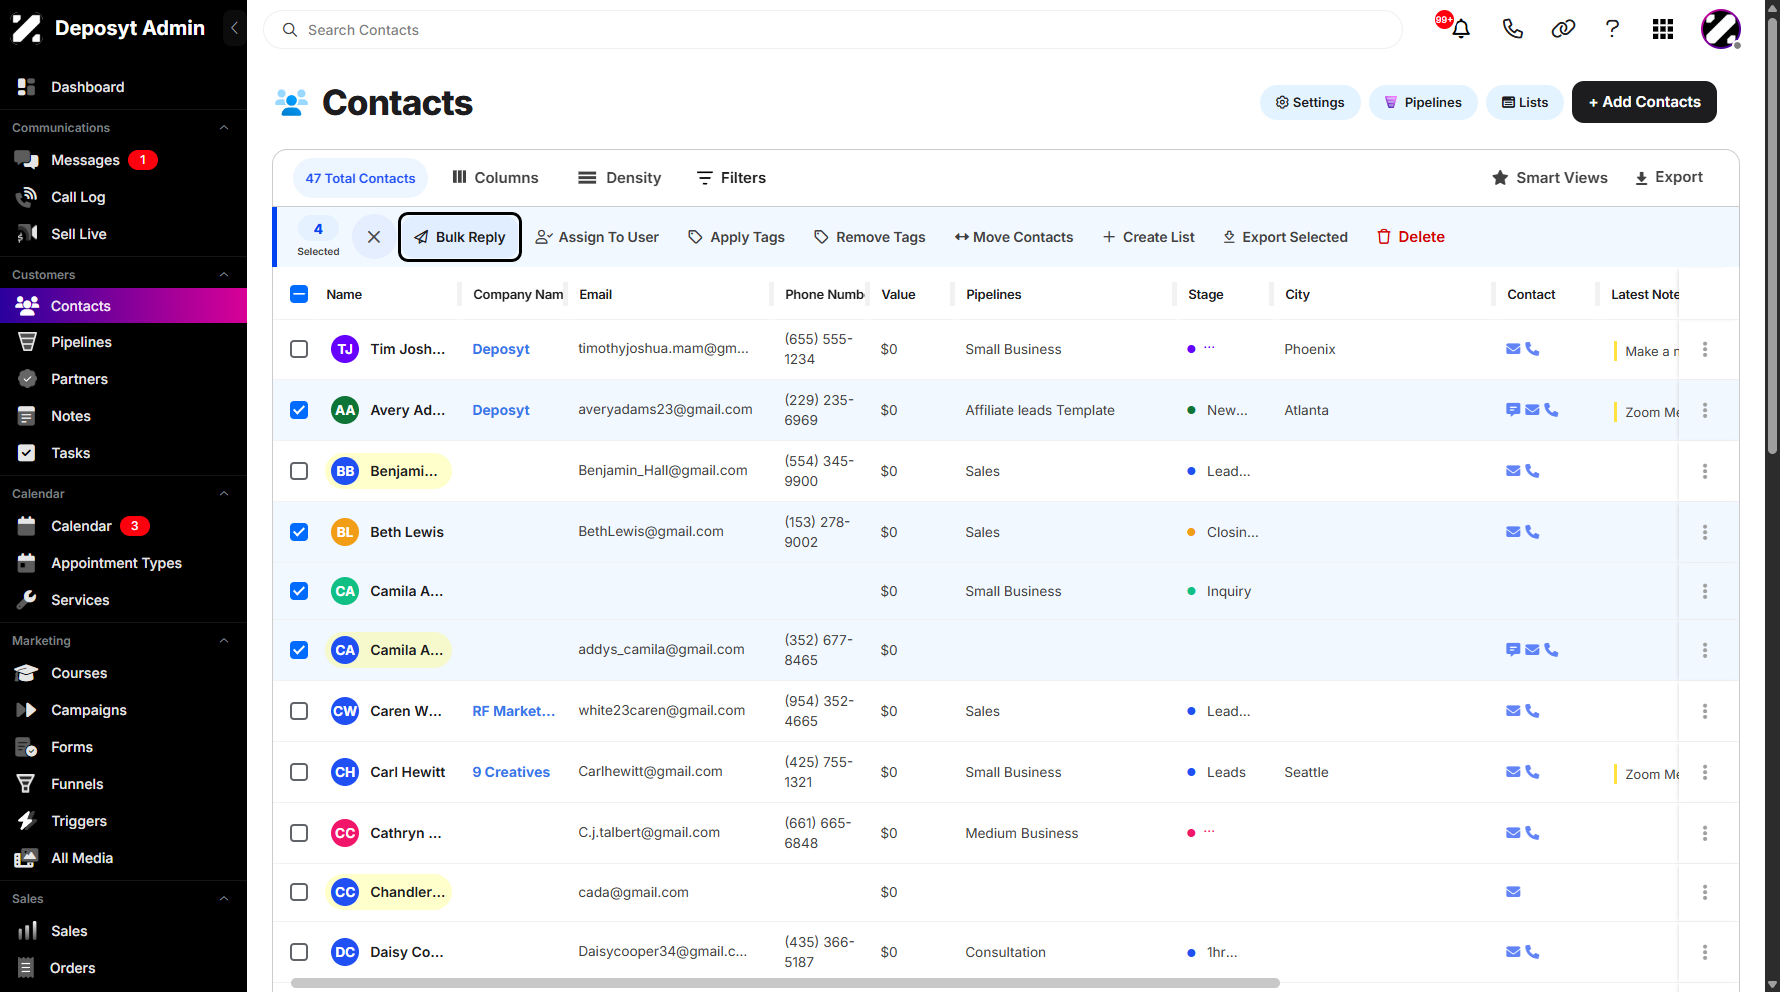This screenshot has width=1780, height=992.
Task: Open row options menu for Carl Hewitt
Action: [1705, 773]
